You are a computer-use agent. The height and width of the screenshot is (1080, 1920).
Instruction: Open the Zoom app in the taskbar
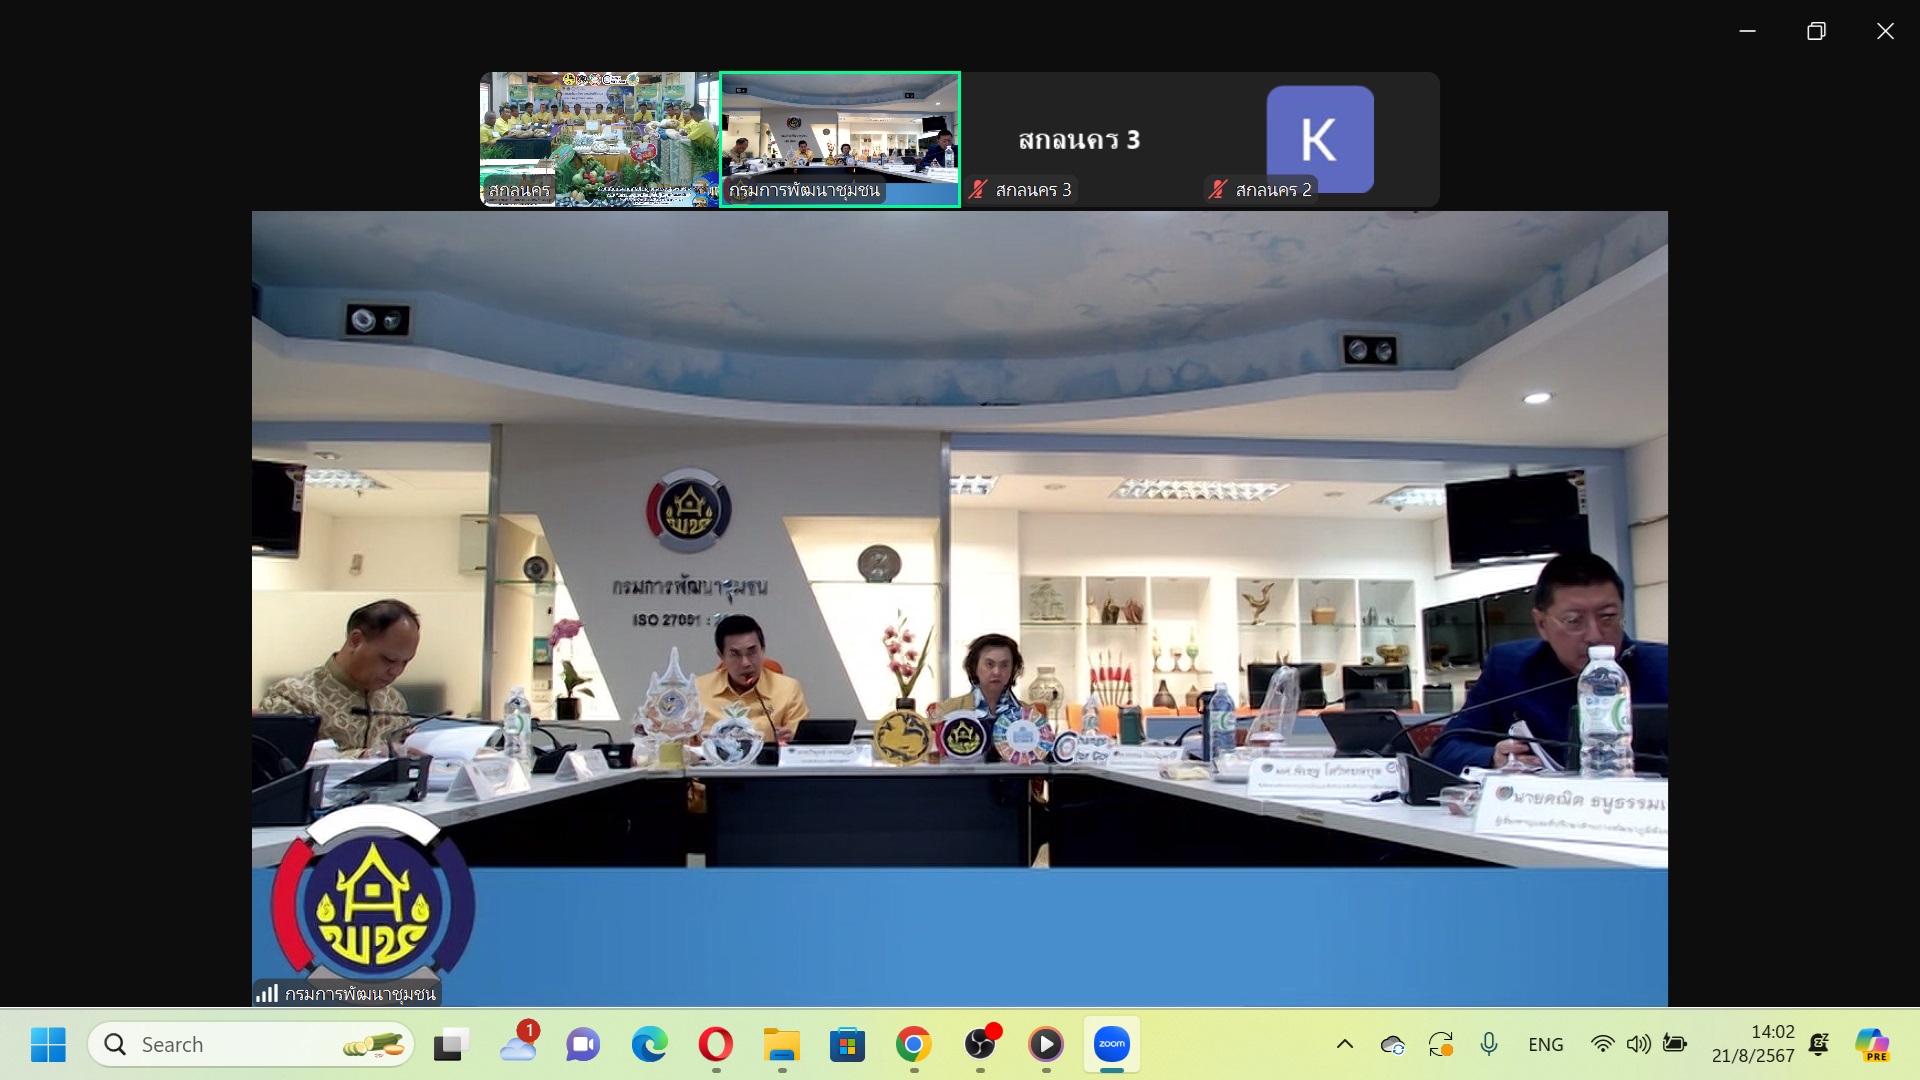[1111, 1045]
